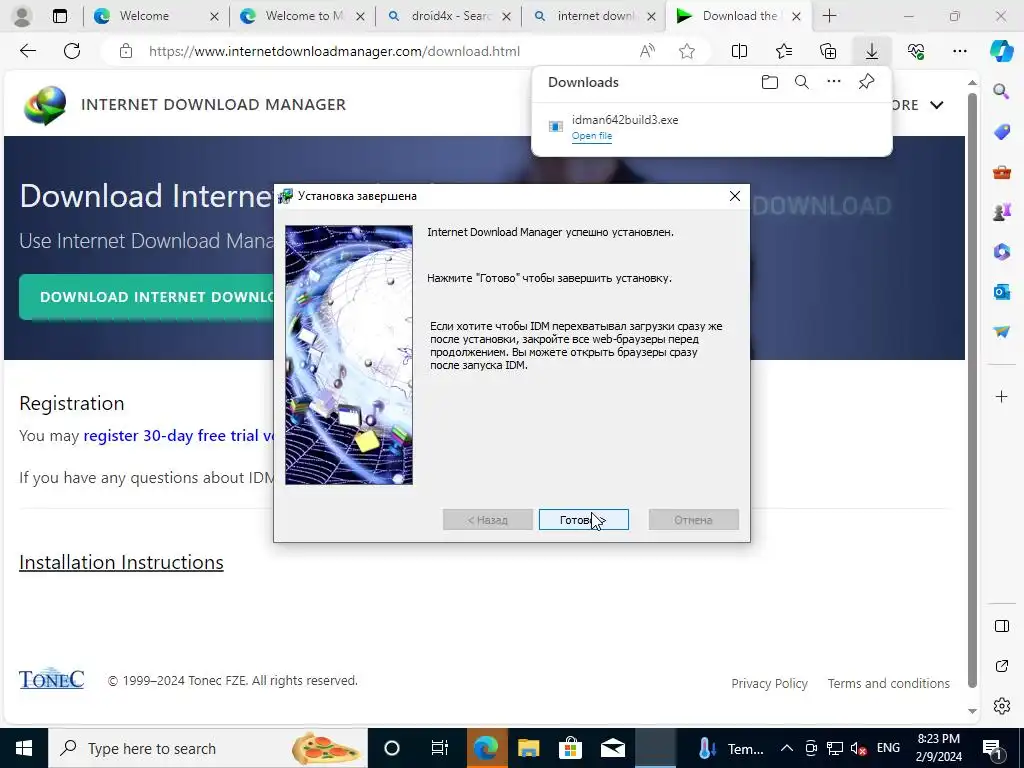Open Windows Start menu
The width and height of the screenshot is (1024, 768).
coord(24,748)
